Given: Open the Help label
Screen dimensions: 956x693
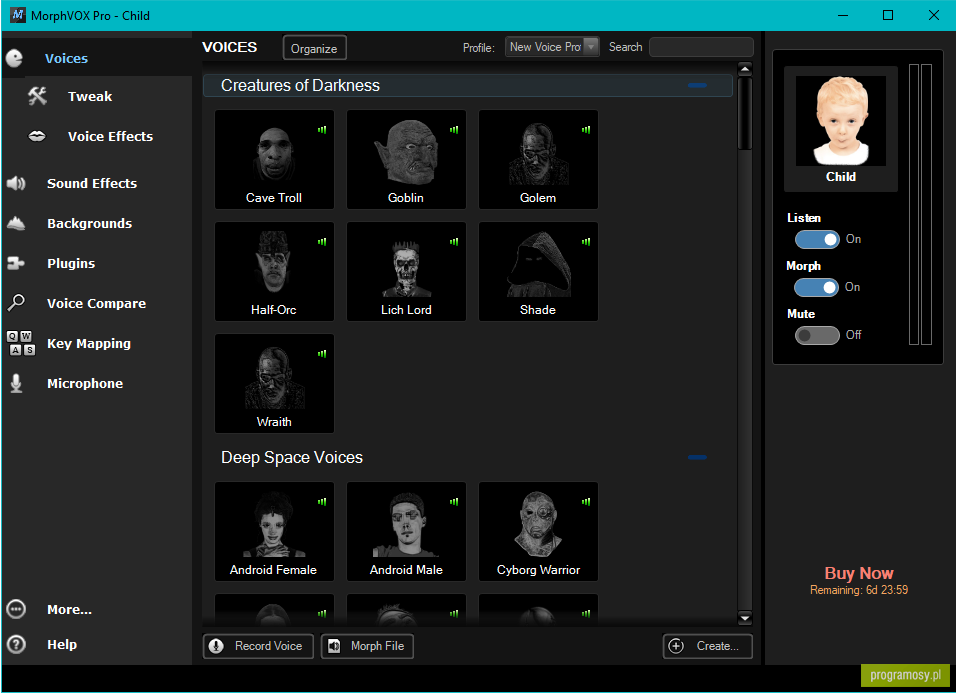Looking at the screenshot, I should [62, 644].
